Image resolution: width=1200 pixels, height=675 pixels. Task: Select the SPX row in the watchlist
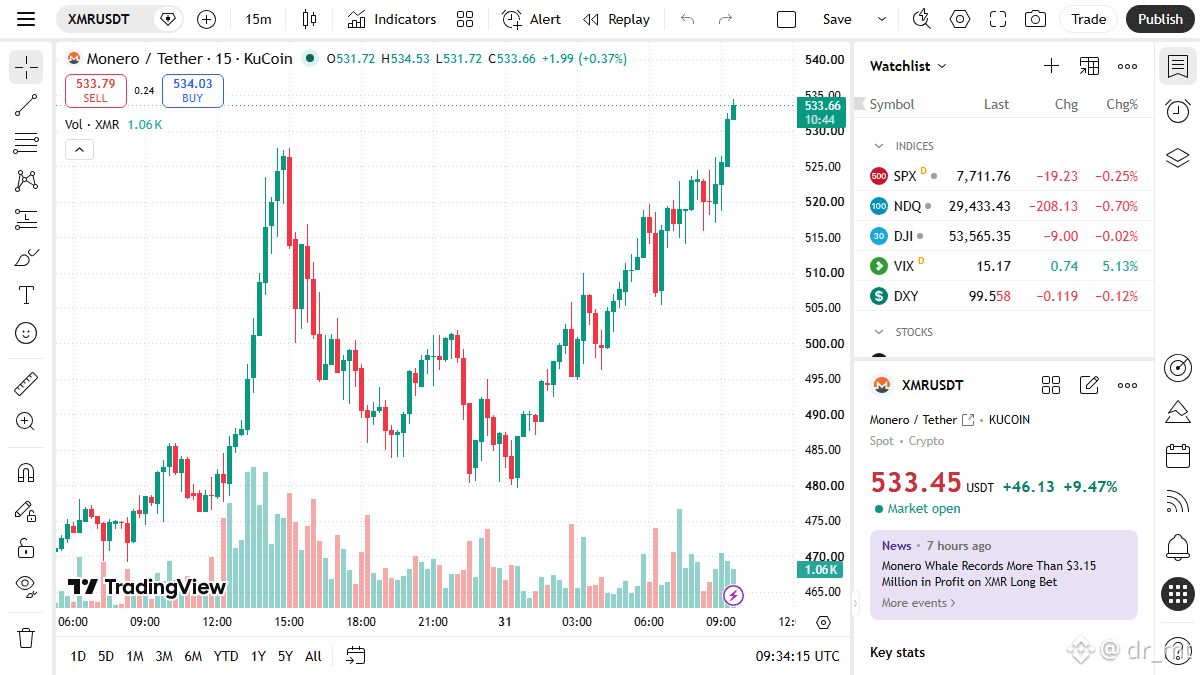(x=1004, y=176)
